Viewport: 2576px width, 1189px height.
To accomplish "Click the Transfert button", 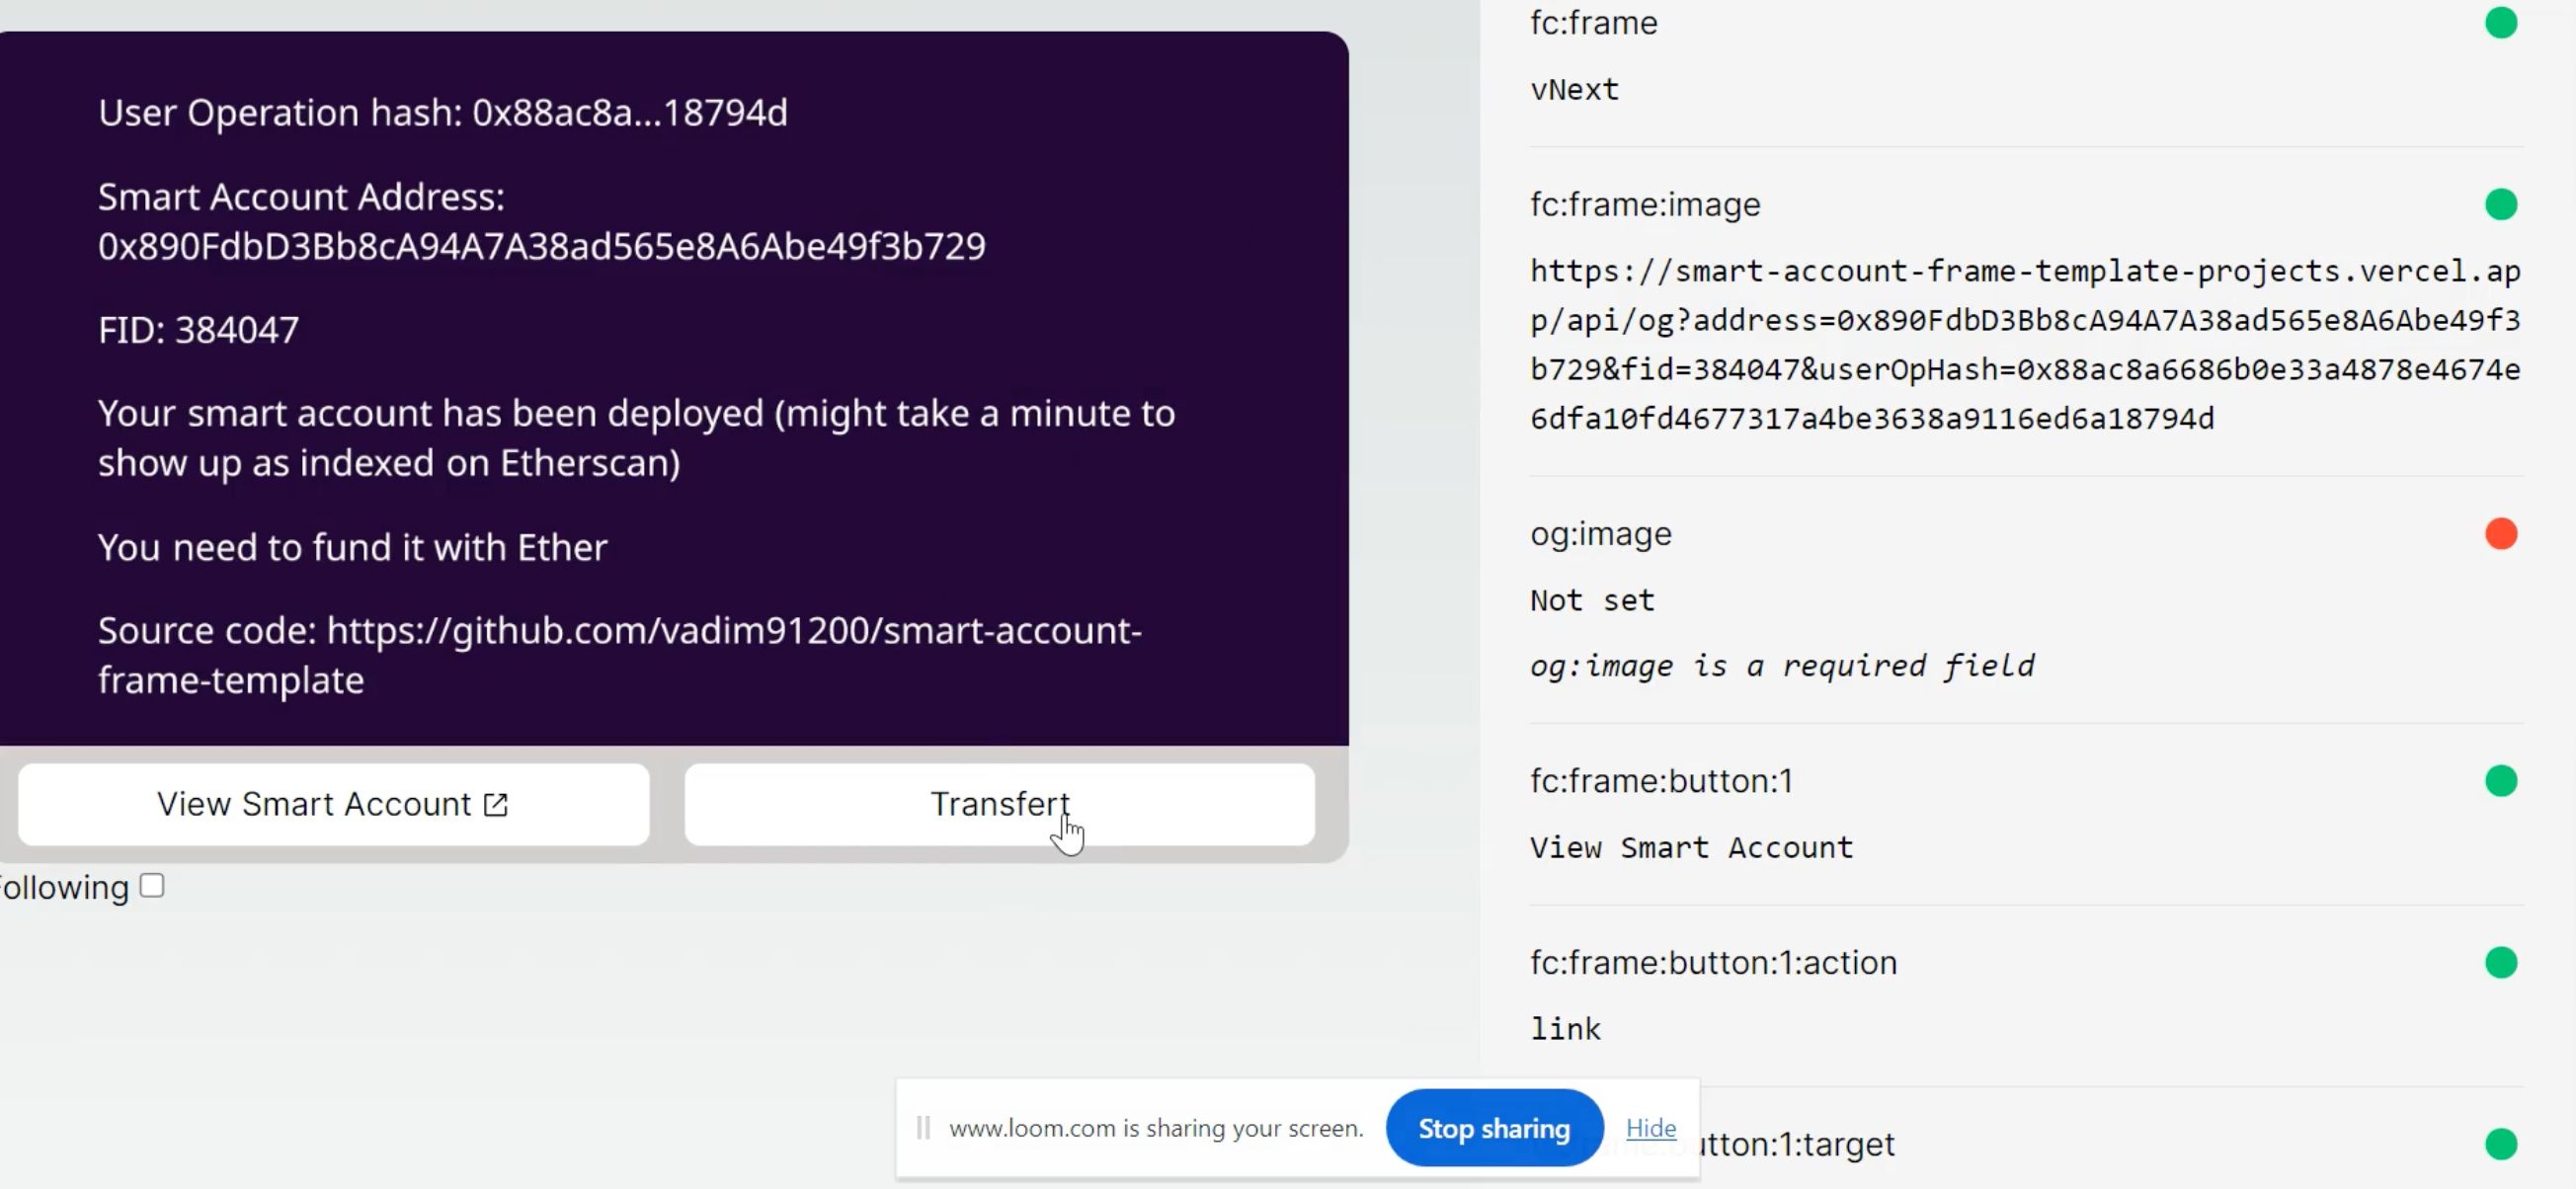I will [x=999, y=804].
